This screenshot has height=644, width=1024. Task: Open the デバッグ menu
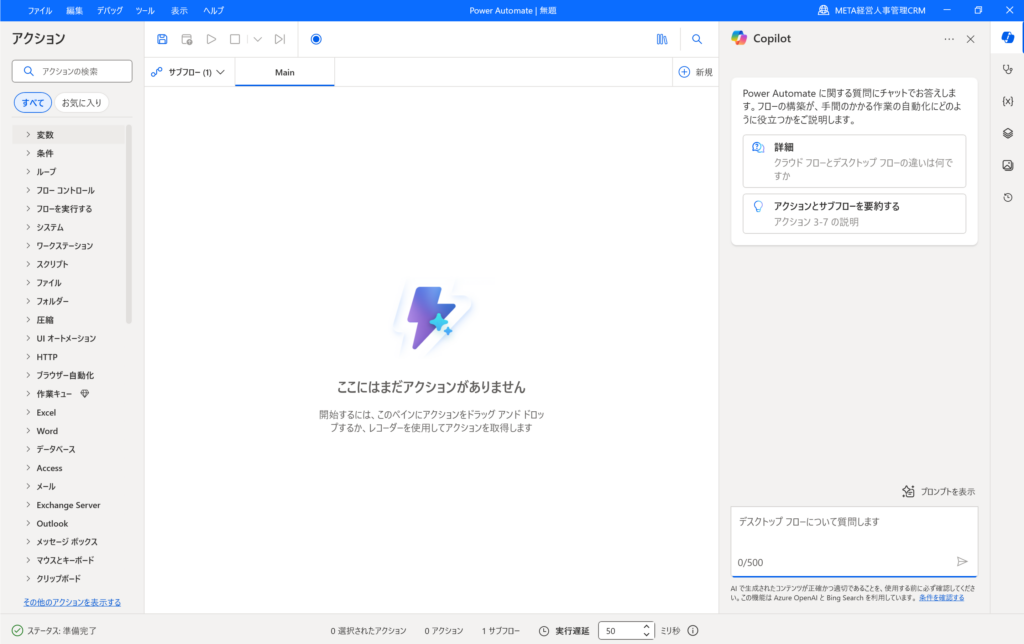click(110, 10)
